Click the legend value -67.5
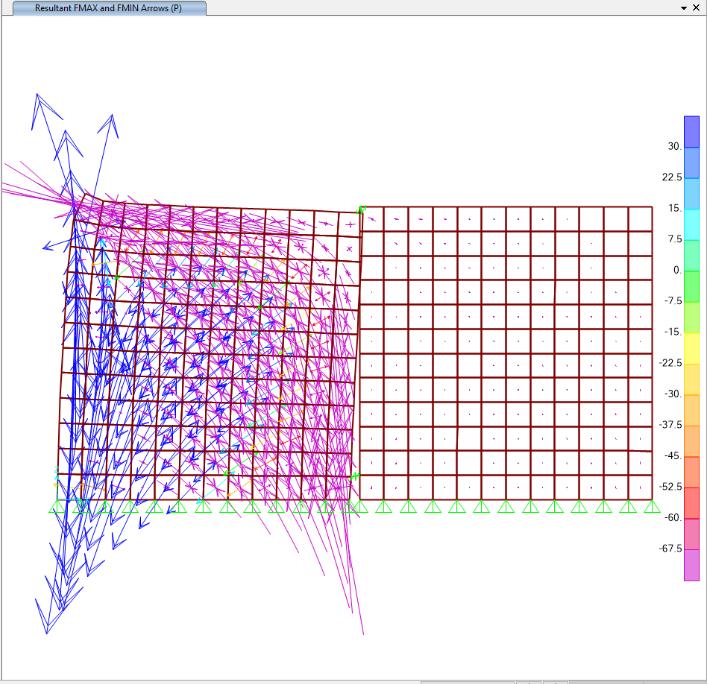The height and width of the screenshot is (684, 707). click(x=670, y=549)
